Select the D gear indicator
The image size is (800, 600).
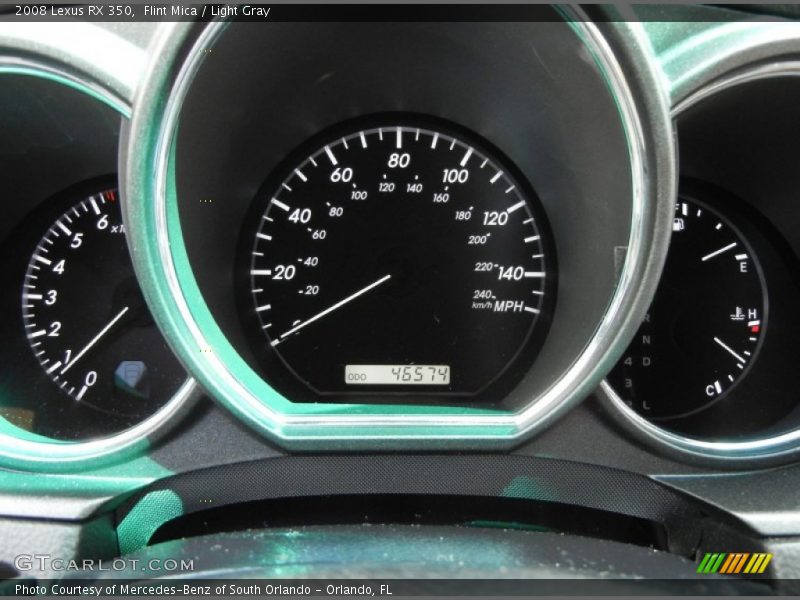(x=647, y=362)
